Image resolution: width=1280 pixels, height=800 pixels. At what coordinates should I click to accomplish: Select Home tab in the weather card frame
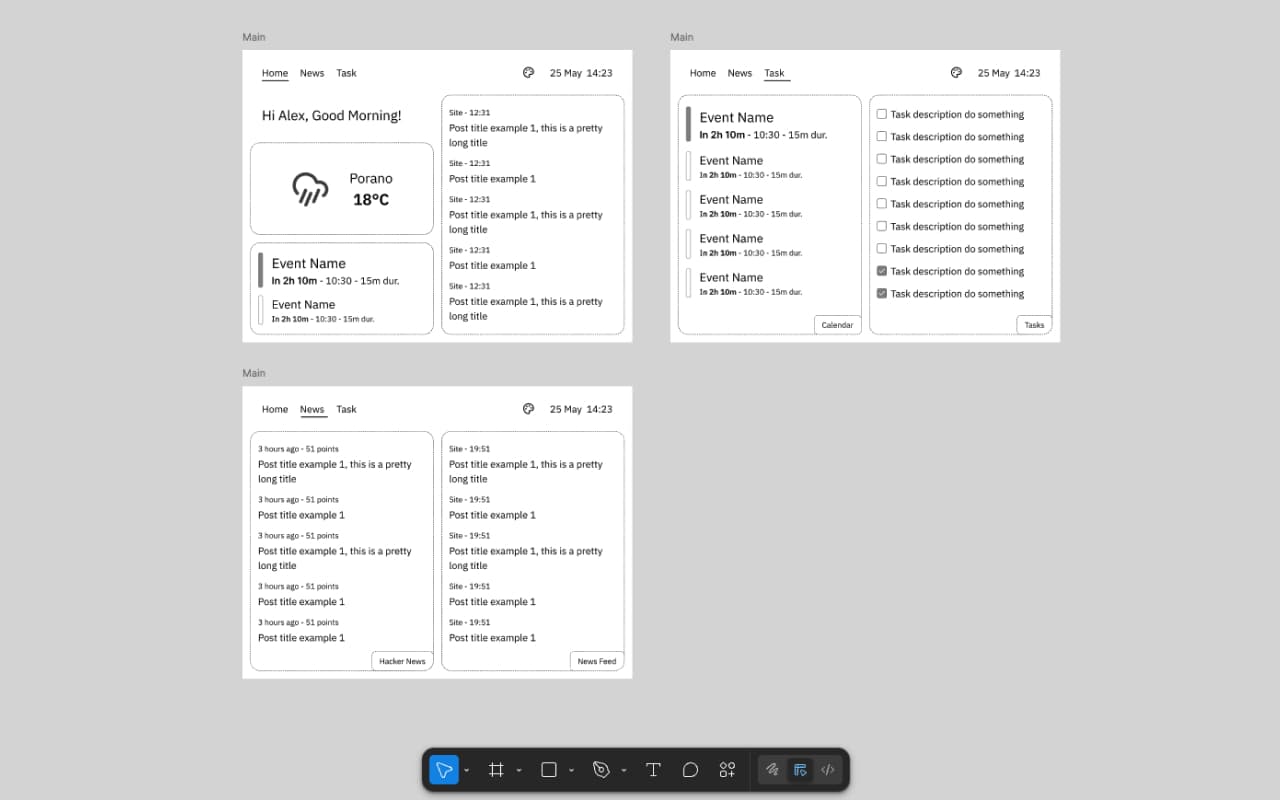[x=275, y=73]
